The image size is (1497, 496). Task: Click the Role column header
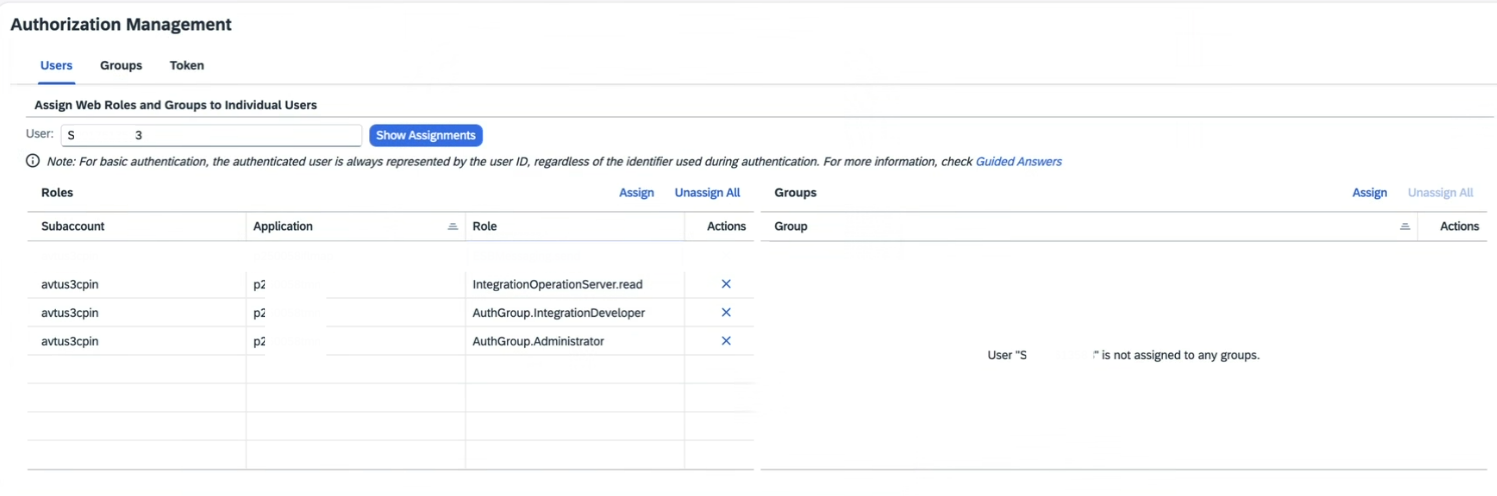coord(485,227)
